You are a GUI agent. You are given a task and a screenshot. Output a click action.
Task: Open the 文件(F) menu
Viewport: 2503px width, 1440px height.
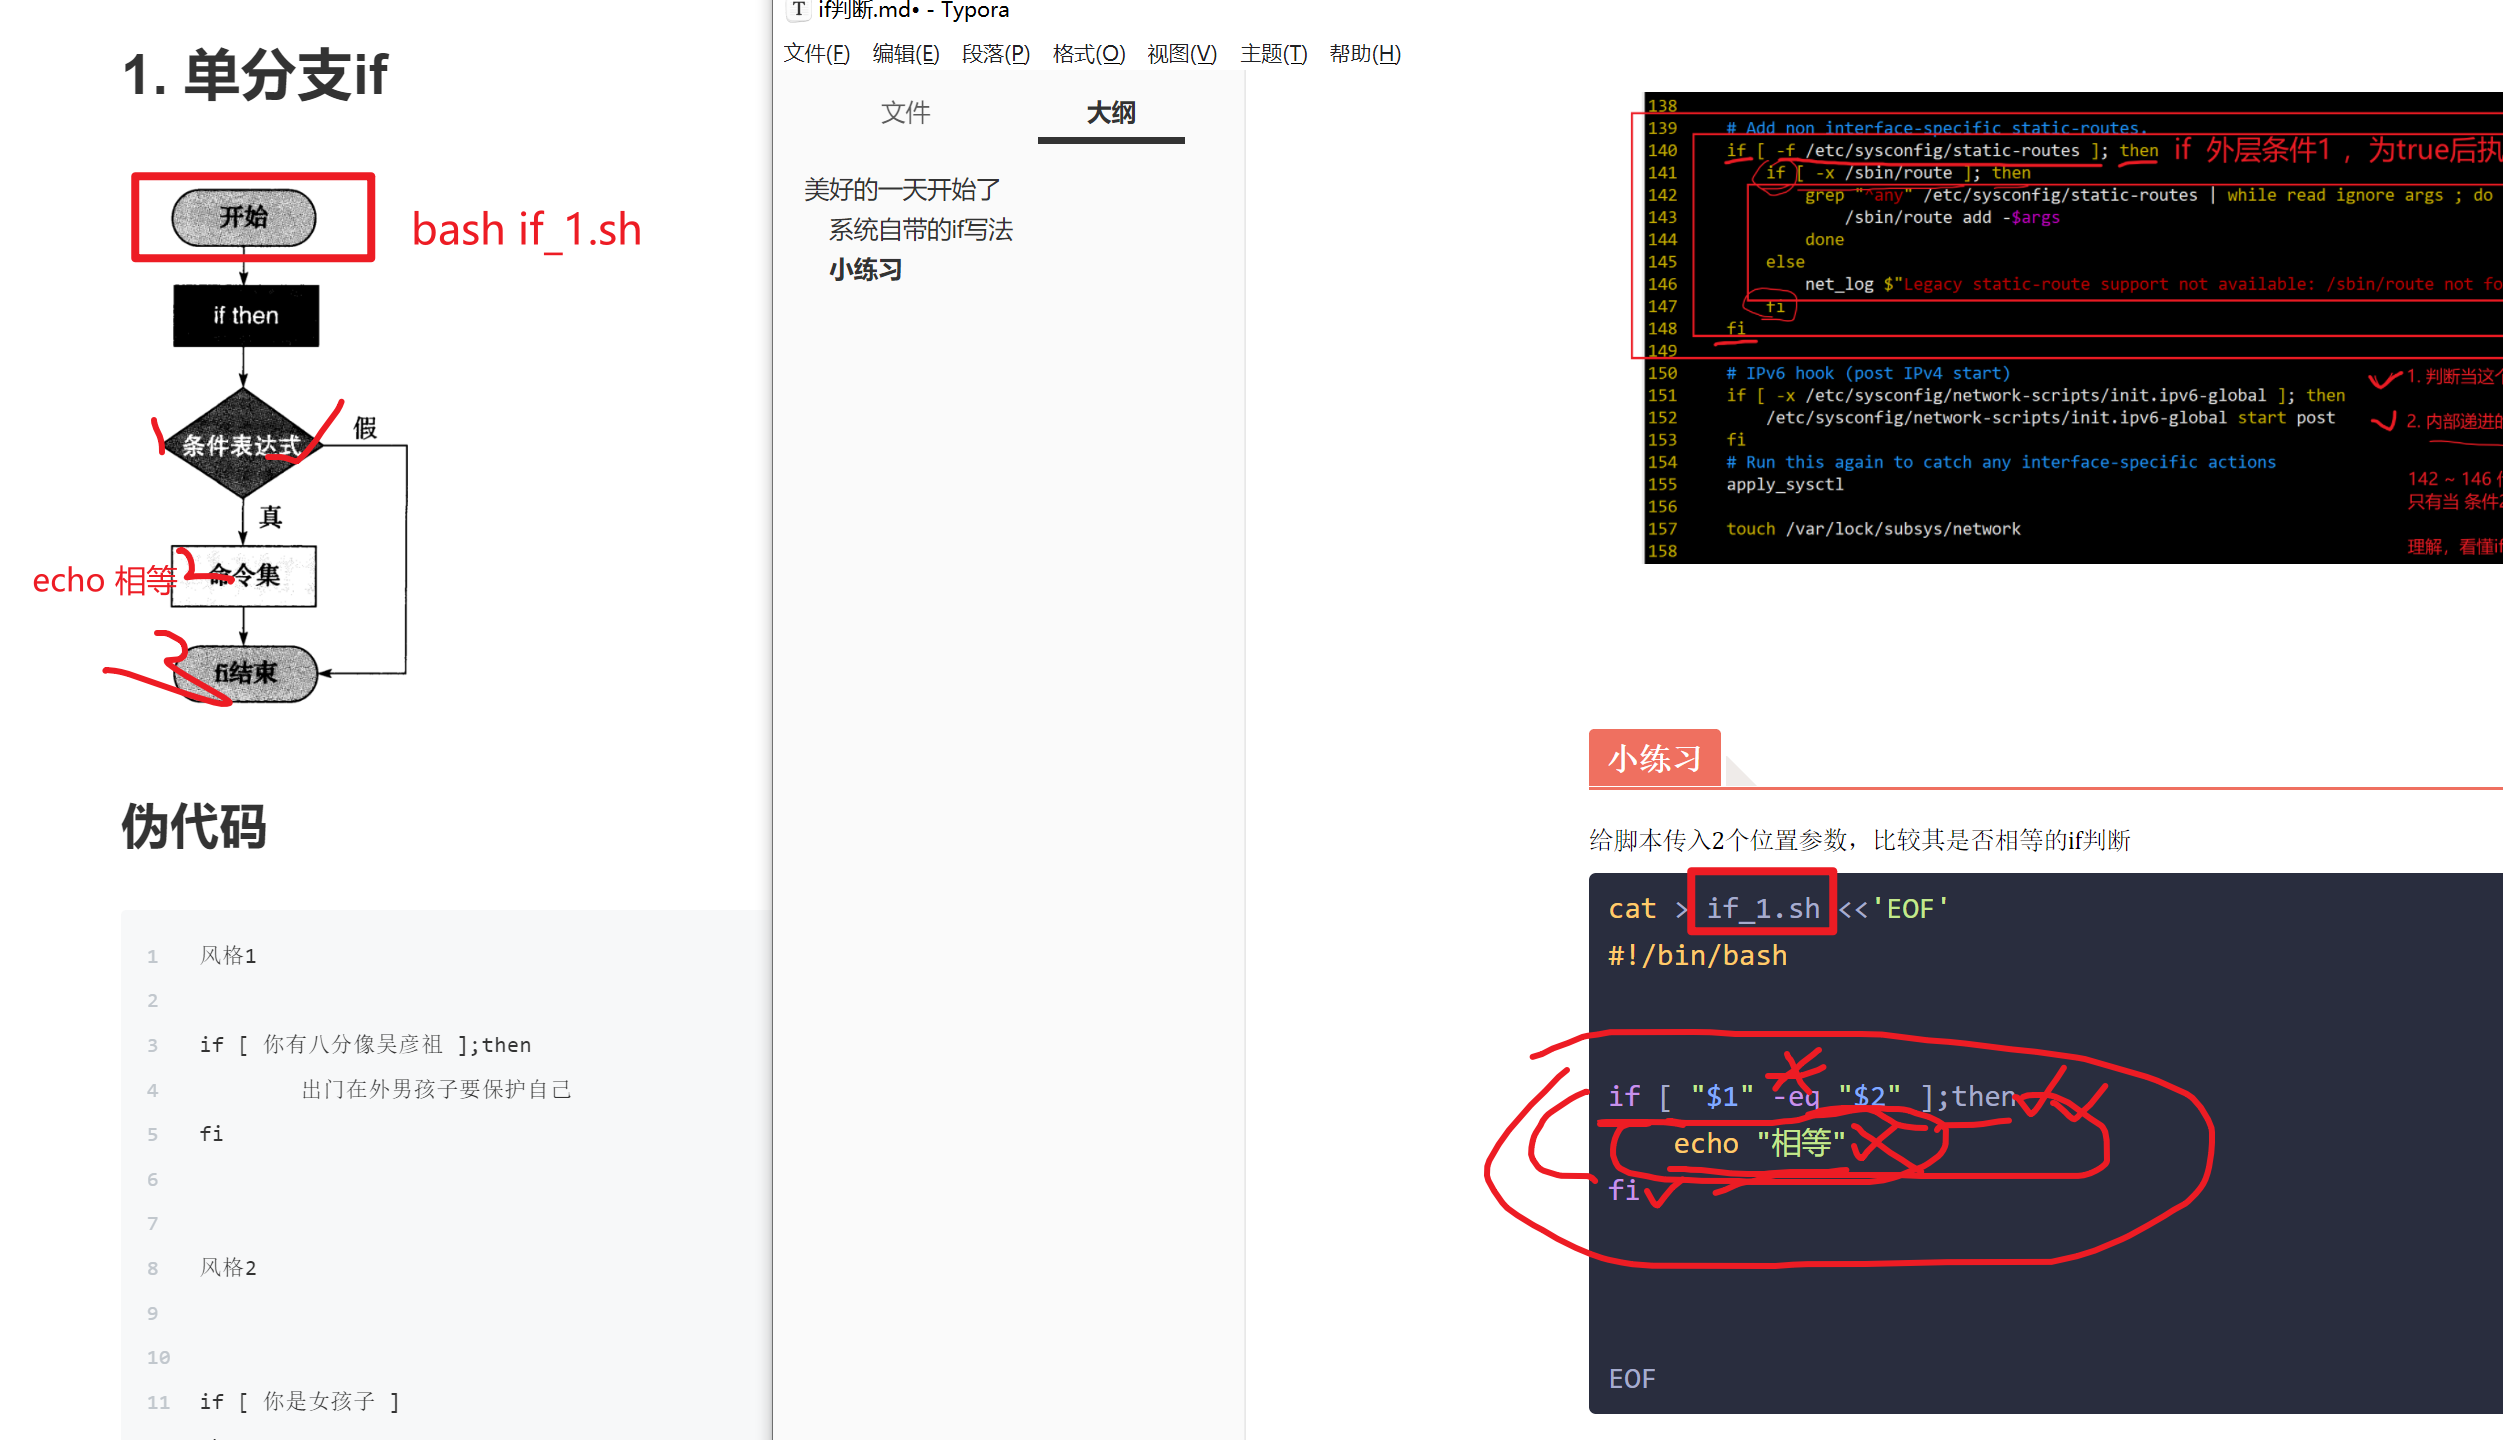point(816,54)
